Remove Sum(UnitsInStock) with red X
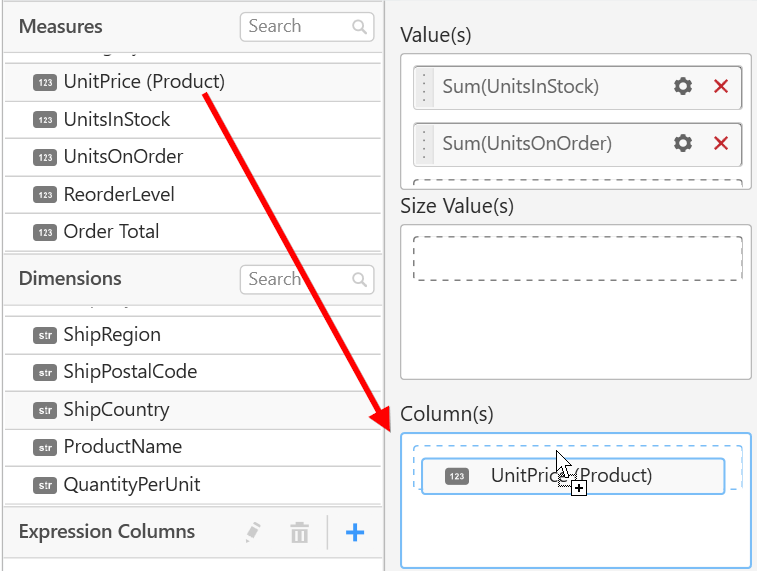The width and height of the screenshot is (757, 571). (x=721, y=87)
